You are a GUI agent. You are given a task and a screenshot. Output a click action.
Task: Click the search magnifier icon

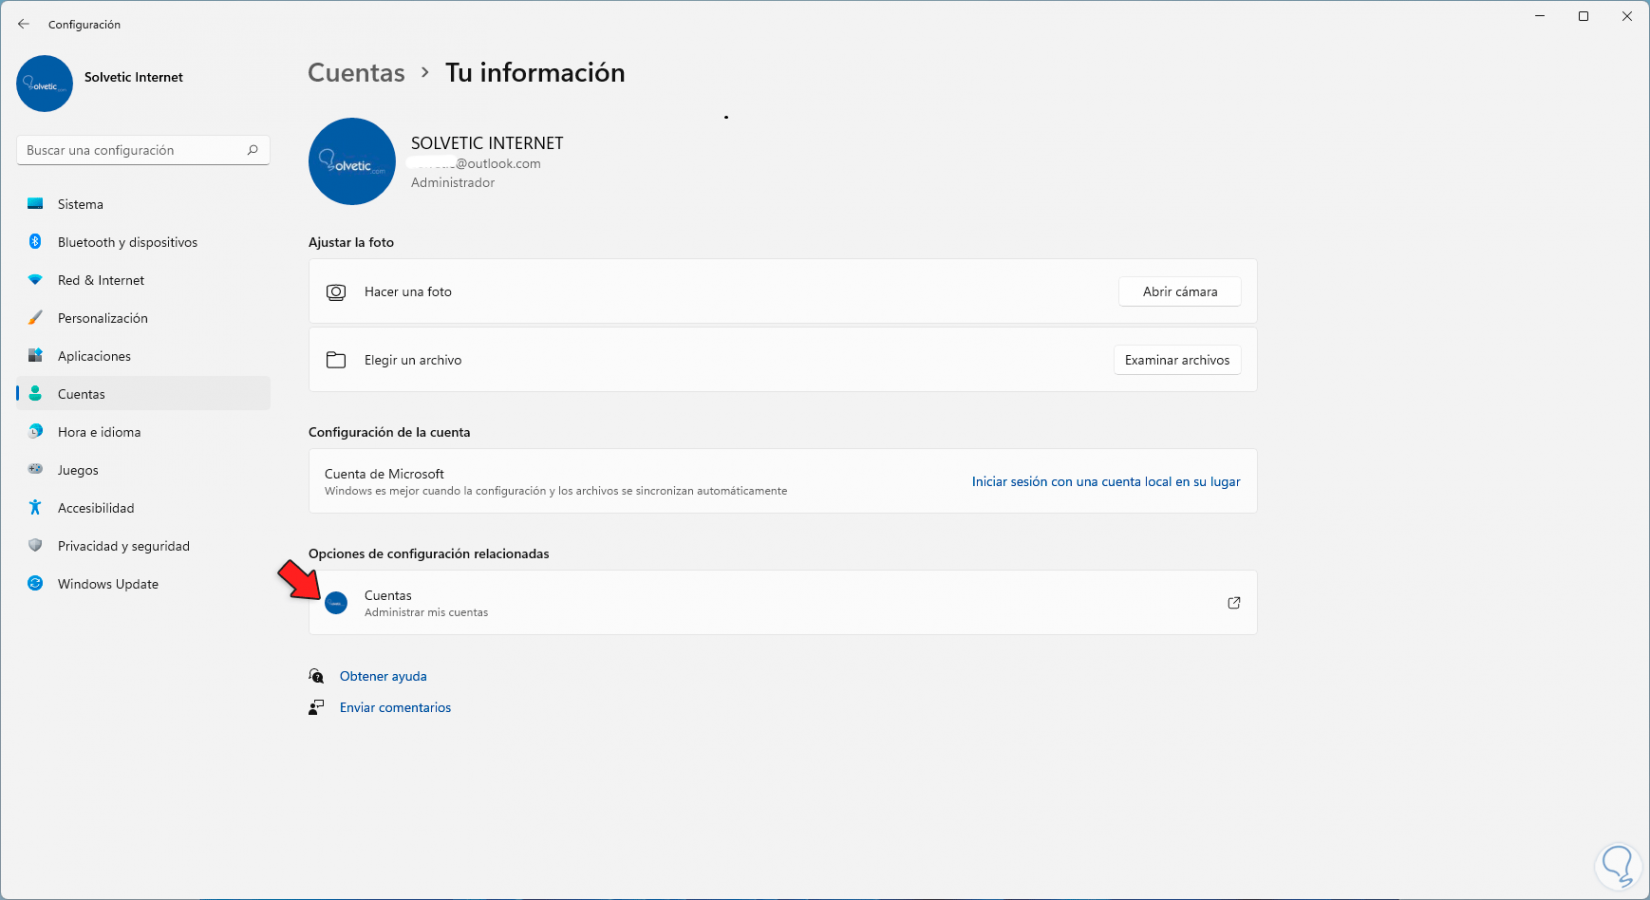click(252, 150)
